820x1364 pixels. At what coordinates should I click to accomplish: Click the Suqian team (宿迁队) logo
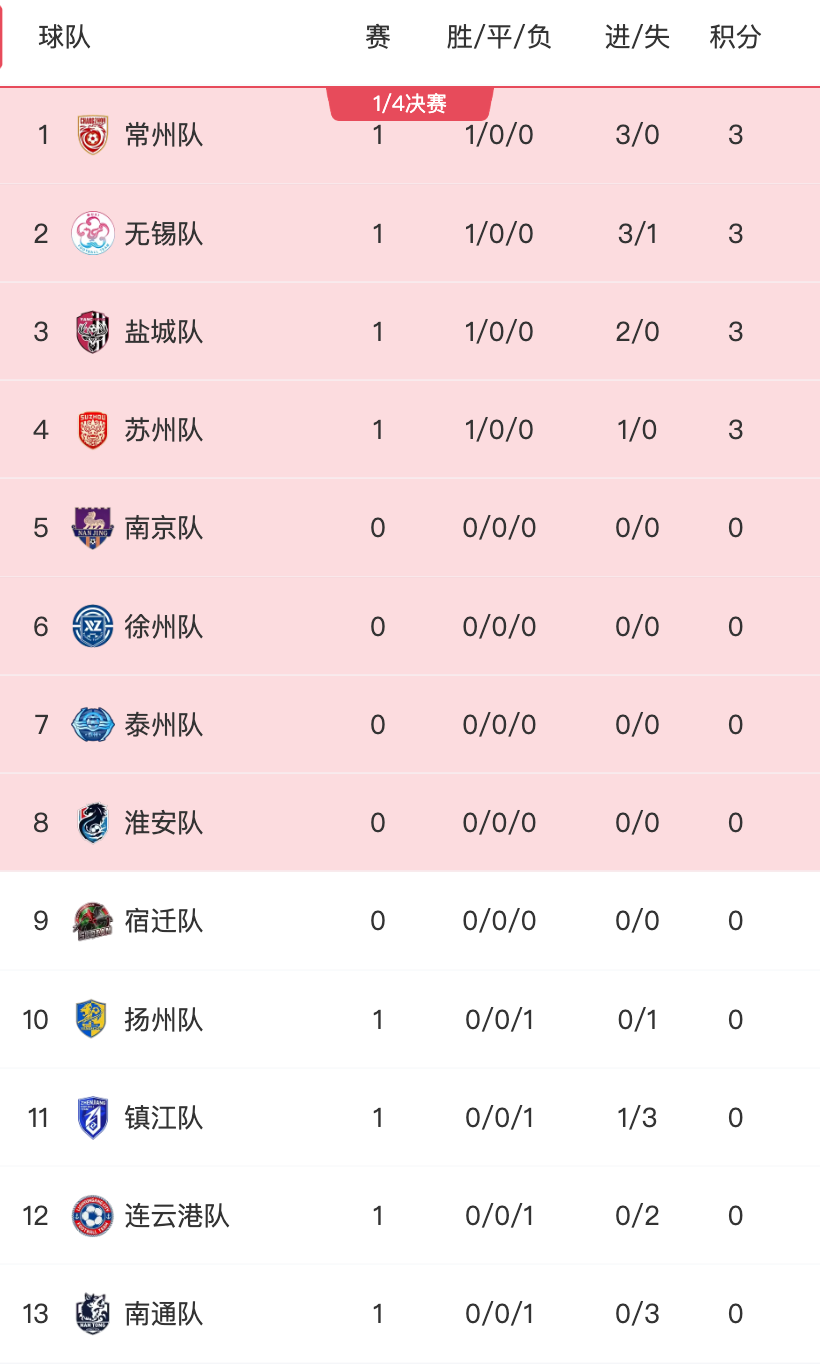[x=93, y=920]
